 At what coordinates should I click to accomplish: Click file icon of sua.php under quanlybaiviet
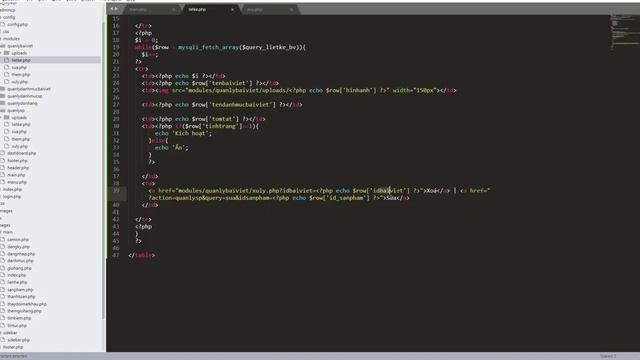(x=6, y=67)
